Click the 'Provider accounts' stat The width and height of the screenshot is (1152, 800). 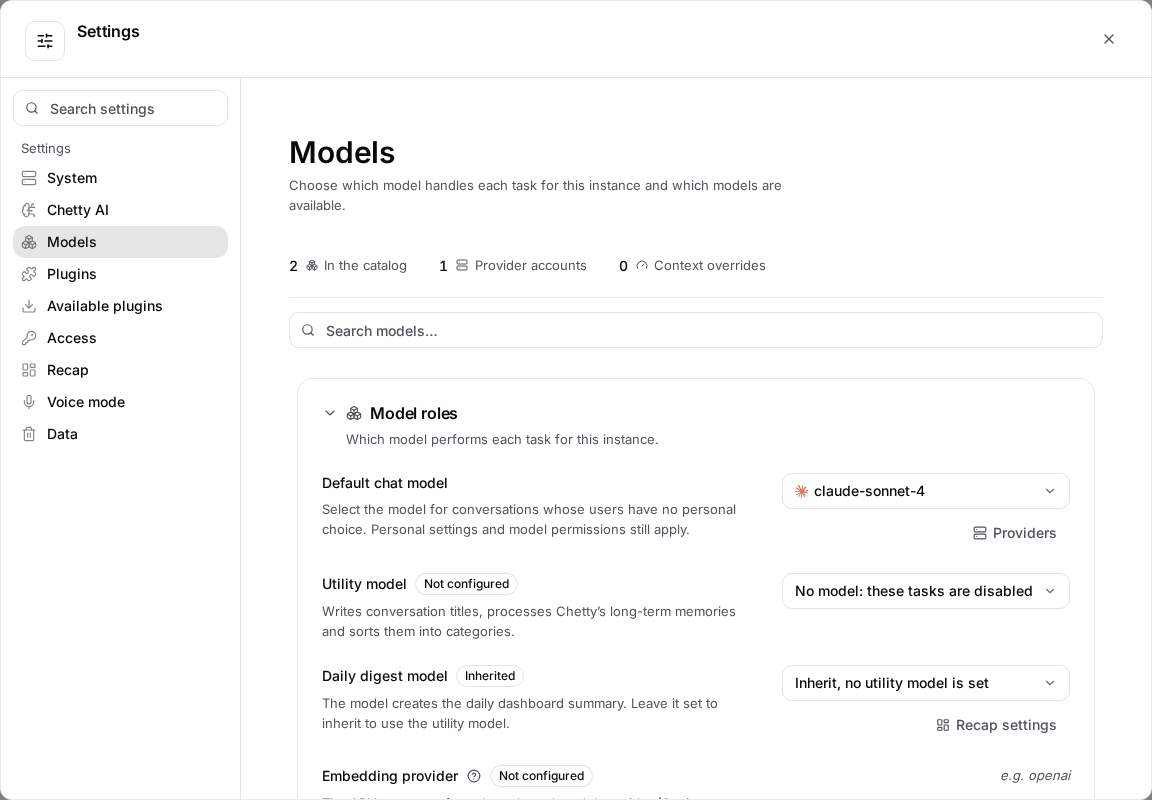point(513,266)
